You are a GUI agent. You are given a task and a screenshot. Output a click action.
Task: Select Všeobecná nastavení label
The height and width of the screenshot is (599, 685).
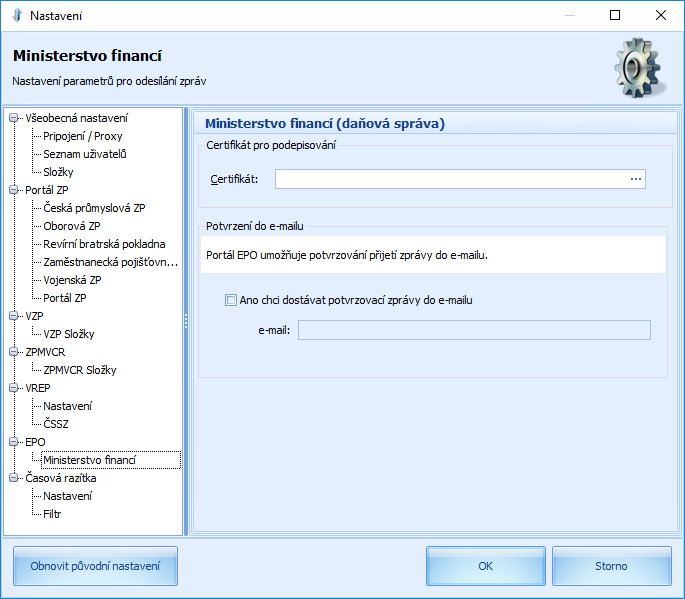76,118
